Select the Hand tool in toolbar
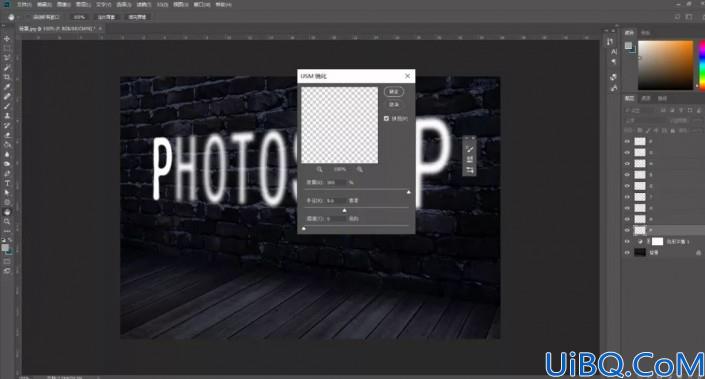 coord(7,212)
